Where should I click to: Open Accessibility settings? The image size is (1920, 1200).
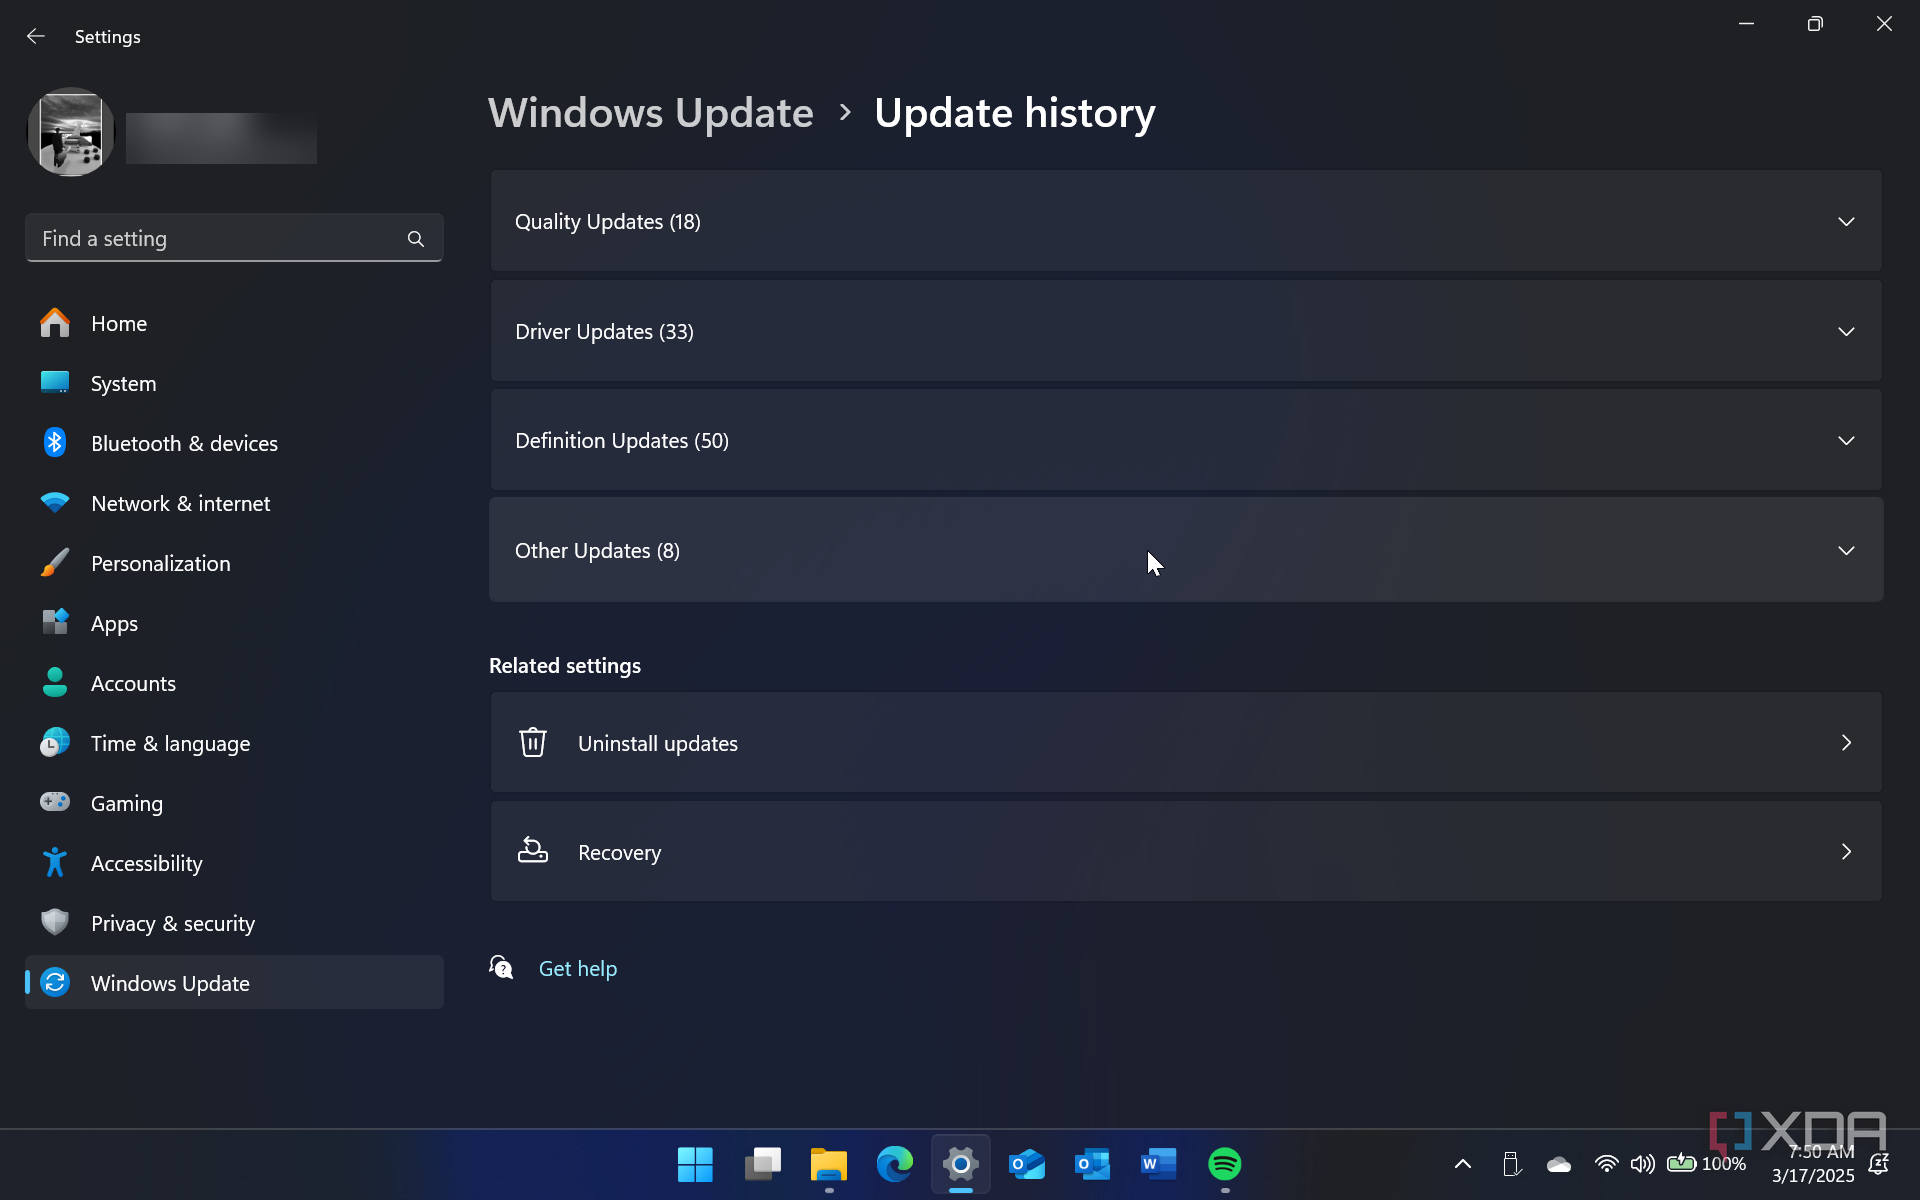pyautogui.click(x=234, y=863)
